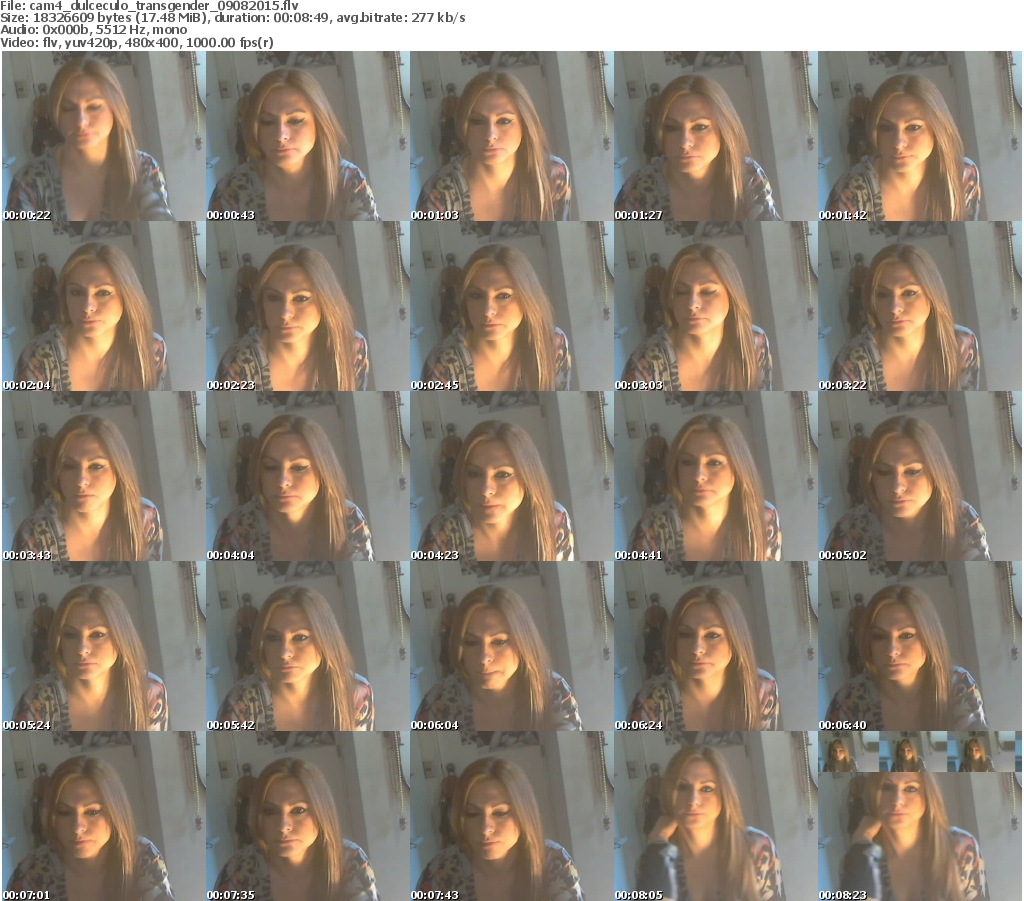Click the File name header line
Image resolution: width=1024 pixels, height=901 pixels.
click(x=150, y=6)
